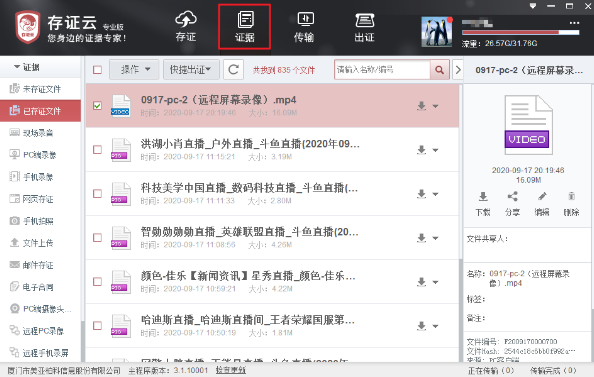Click 分享 share in detail panel
The height and width of the screenshot is (377, 594).
point(513,204)
